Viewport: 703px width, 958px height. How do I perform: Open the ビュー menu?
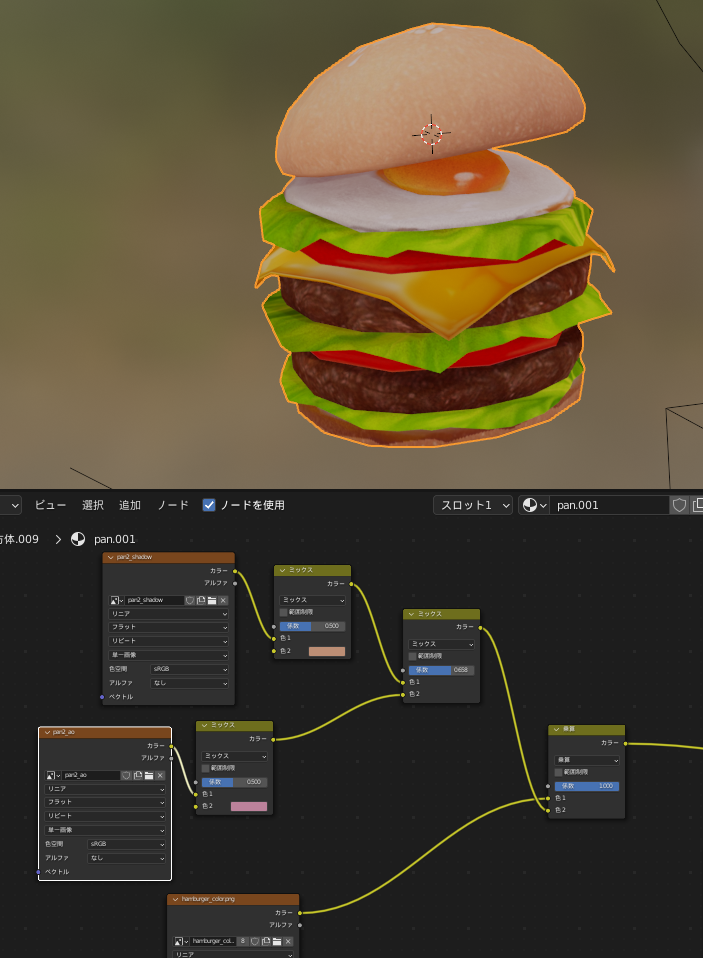click(50, 505)
